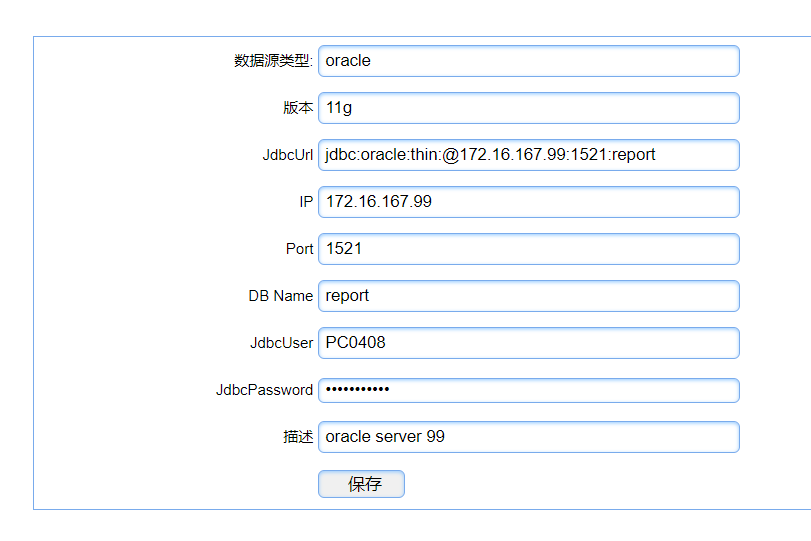Focus the DB Name input field
The width and height of the screenshot is (811, 541).
pyautogui.click(x=528, y=296)
